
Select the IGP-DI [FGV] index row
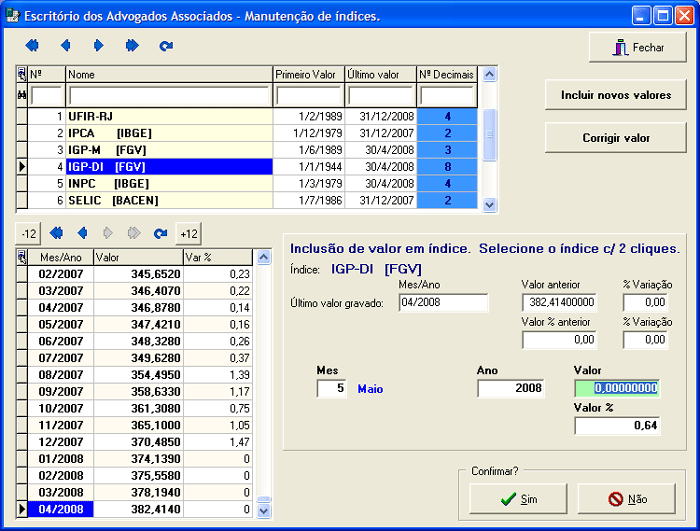point(246,167)
